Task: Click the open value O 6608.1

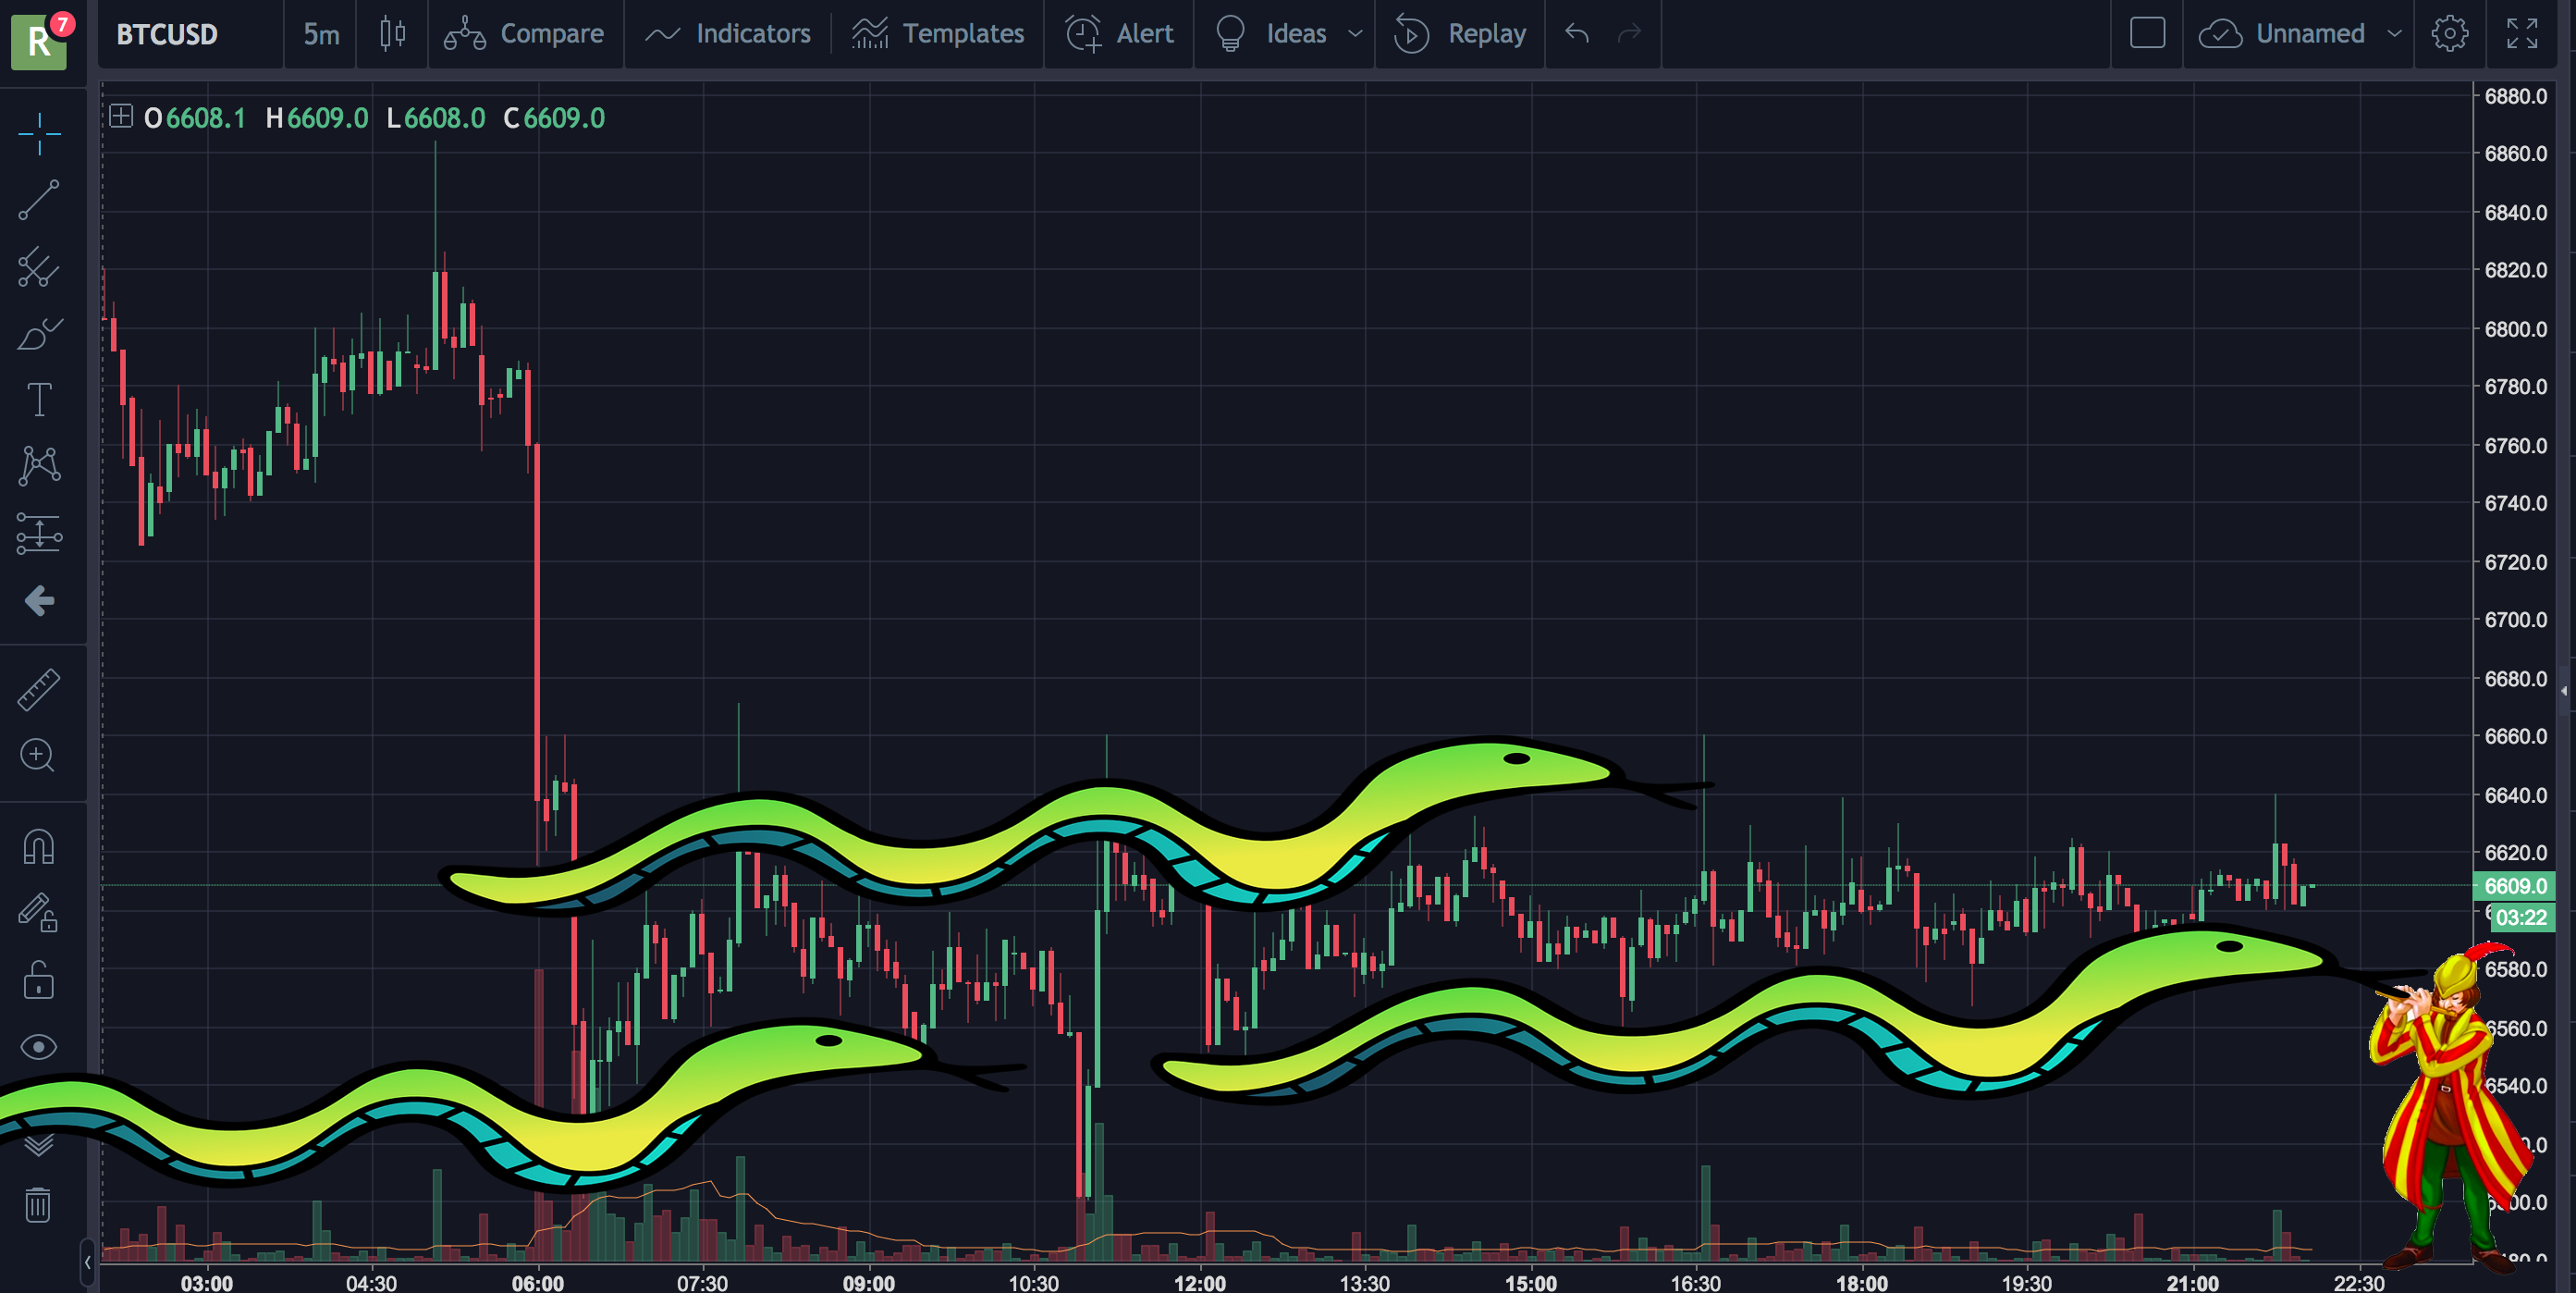Action: 195,118
